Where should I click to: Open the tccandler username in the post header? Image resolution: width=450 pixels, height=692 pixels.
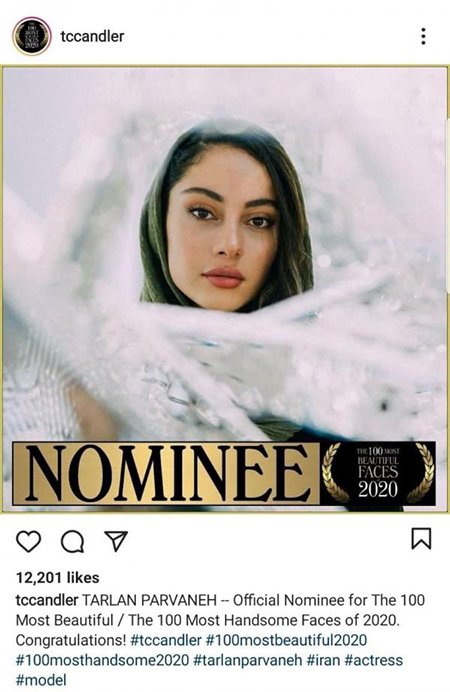[92, 36]
